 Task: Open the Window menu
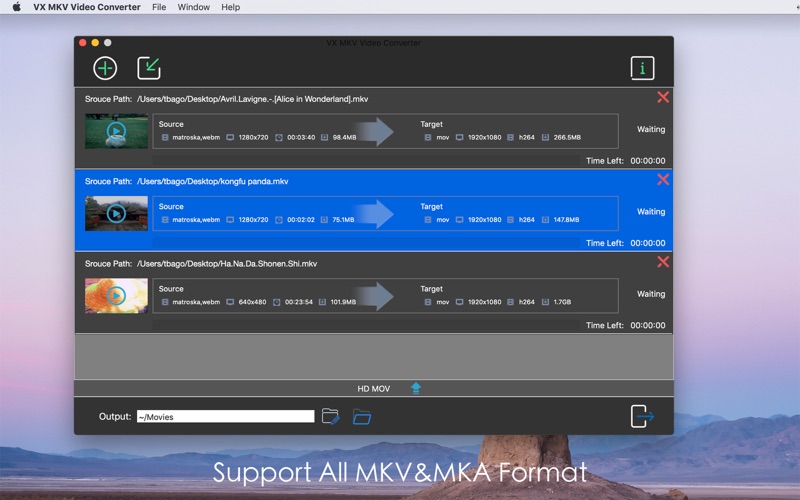pos(193,7)
